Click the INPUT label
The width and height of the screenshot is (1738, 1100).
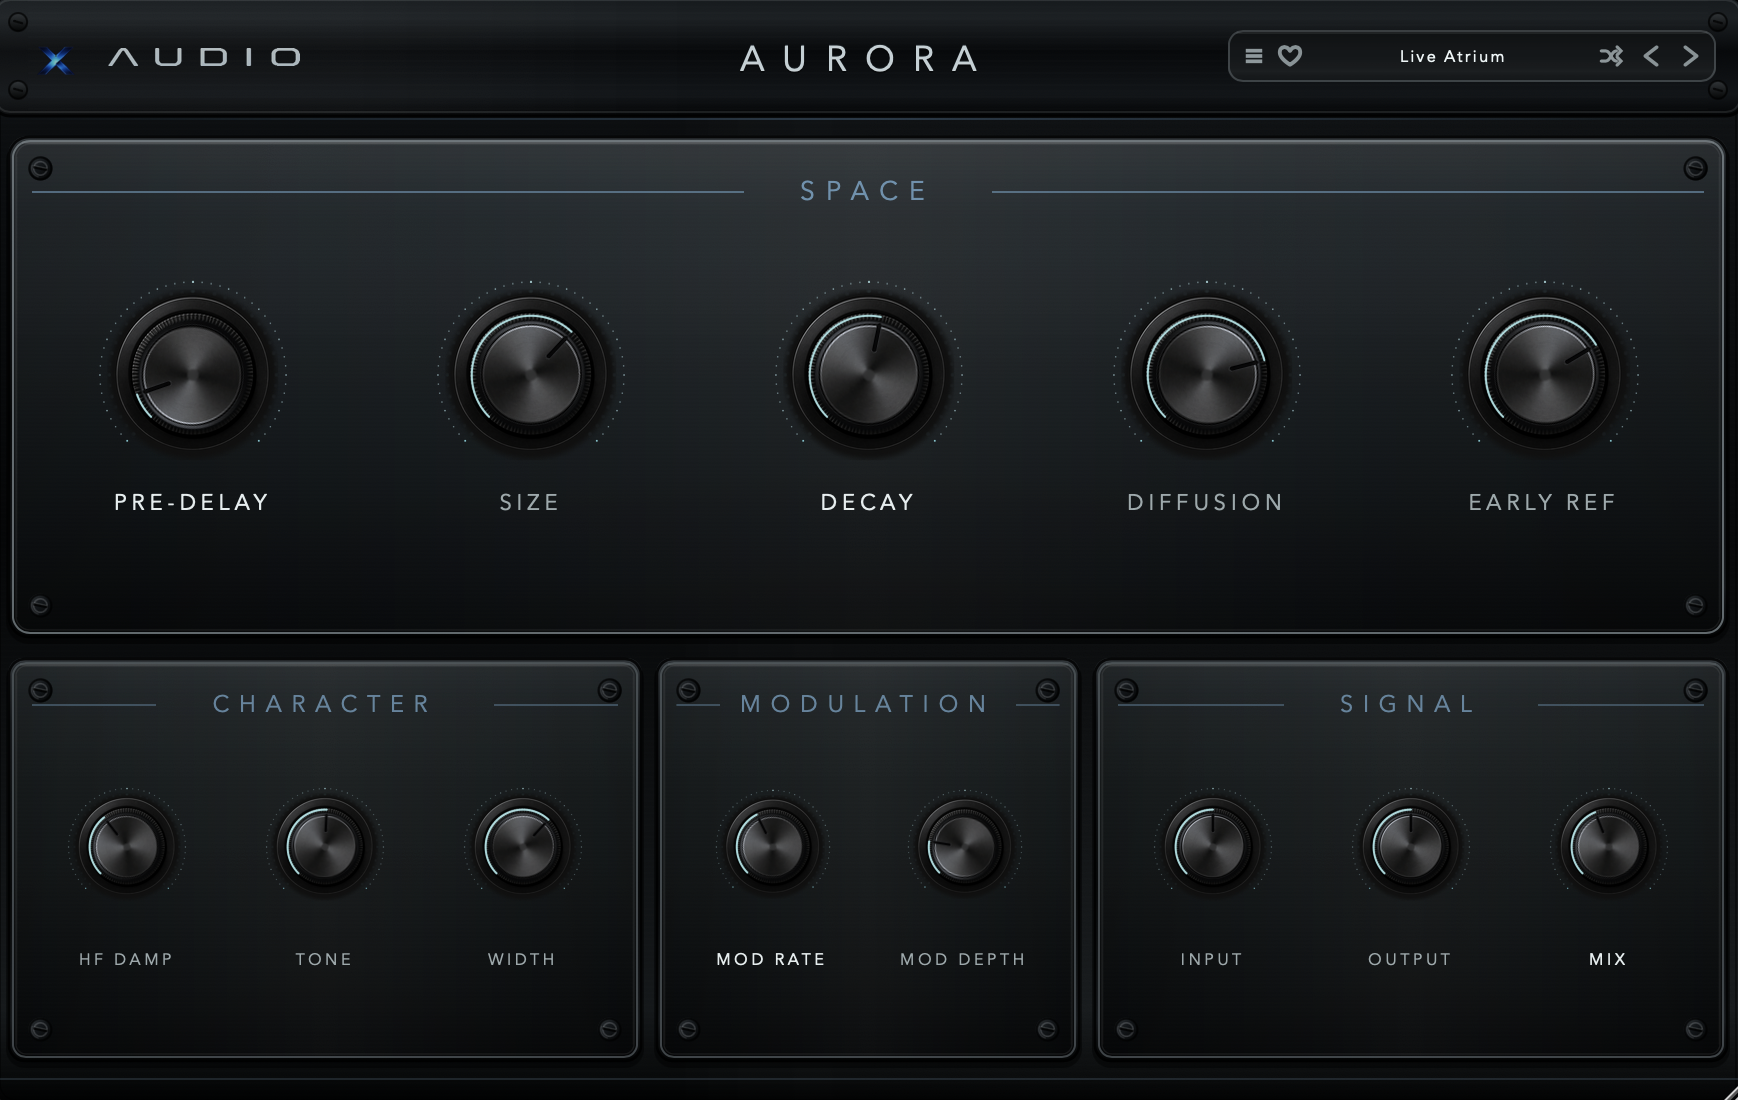[x=1212, y=959]
